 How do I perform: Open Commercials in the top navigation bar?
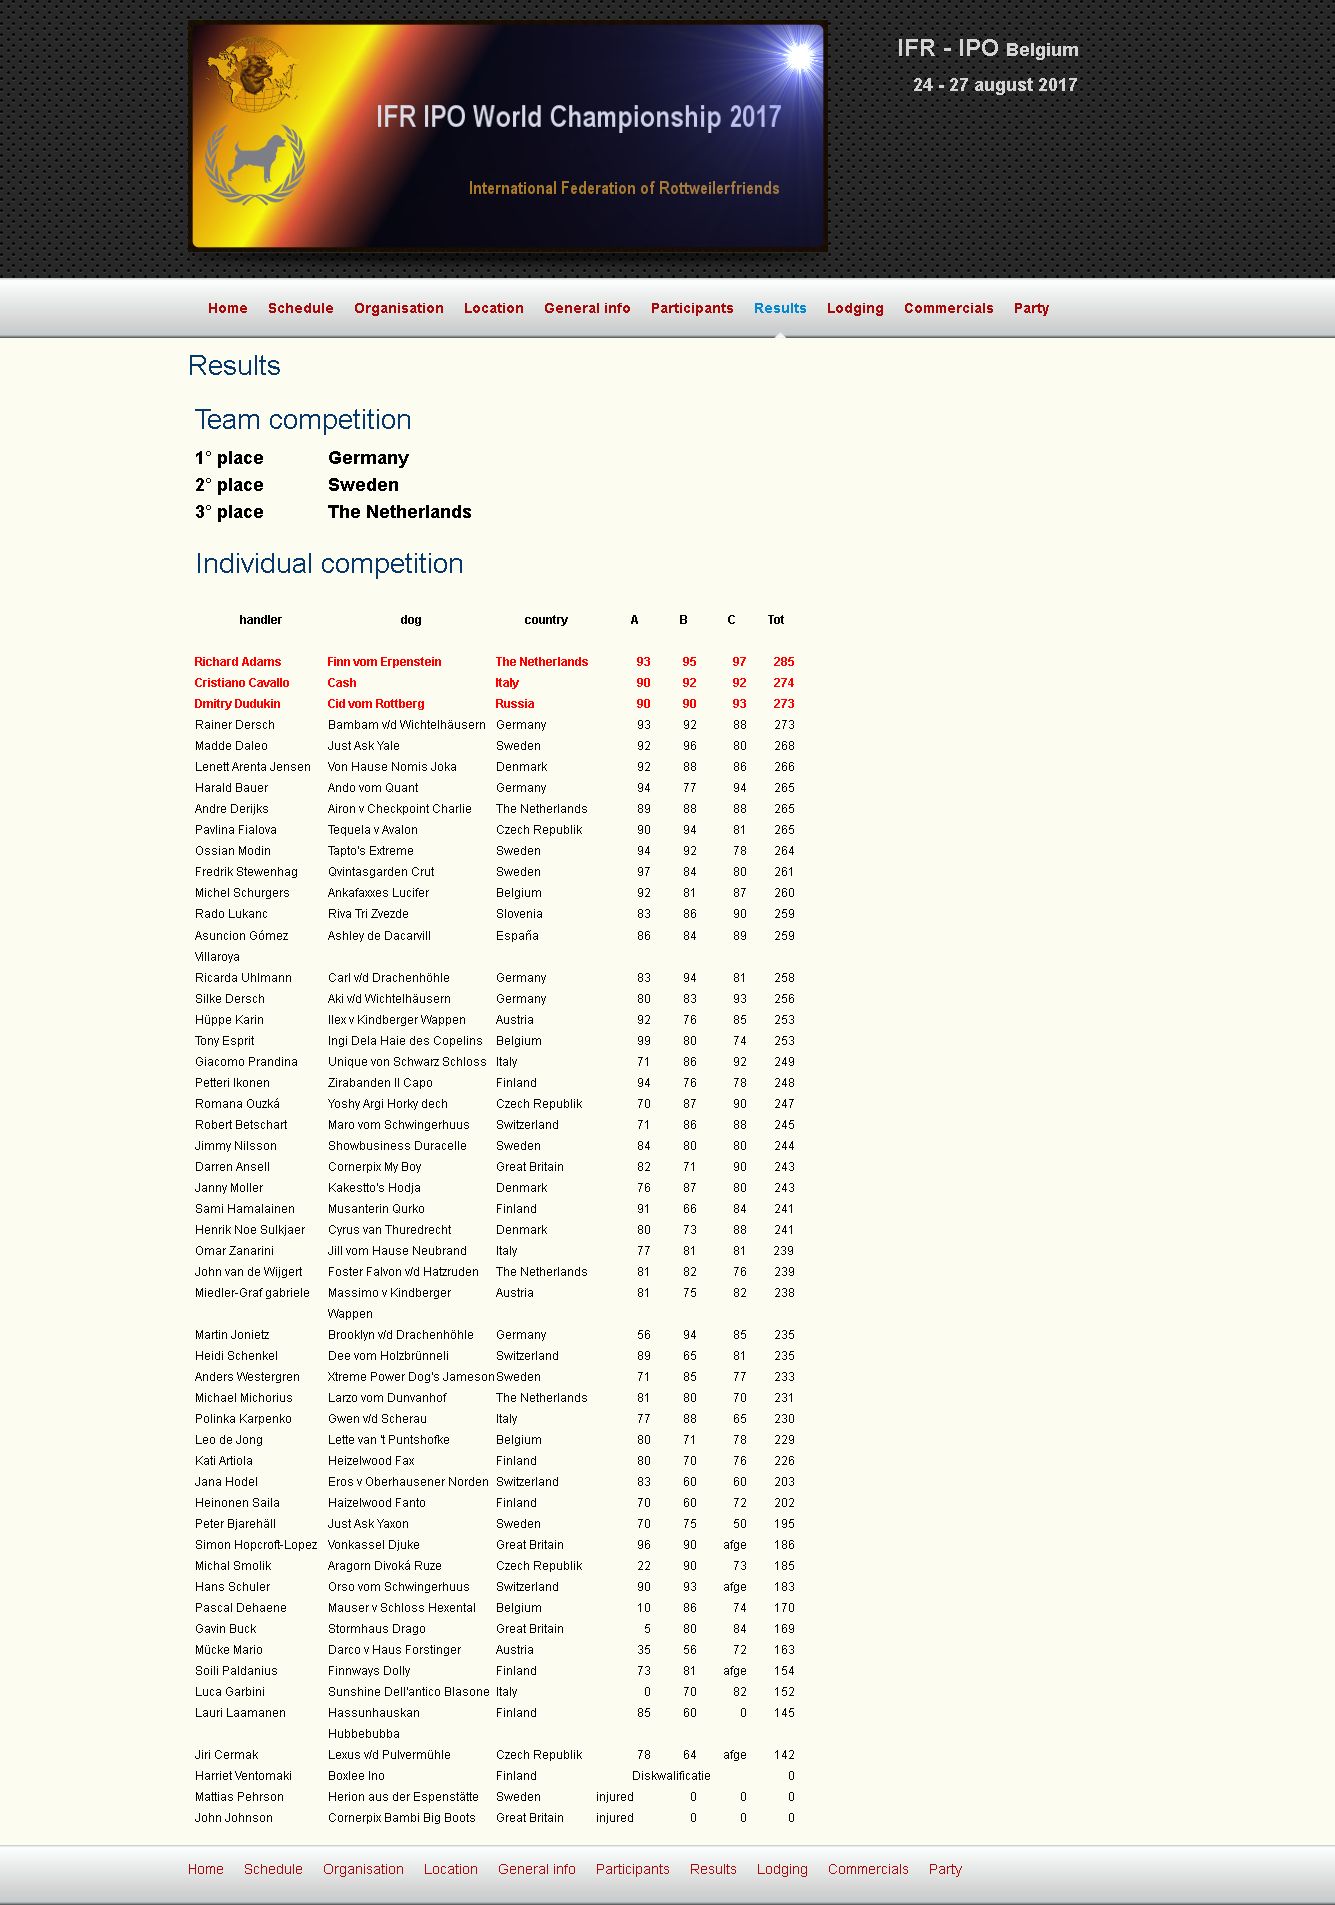click(x=948, y=308)
